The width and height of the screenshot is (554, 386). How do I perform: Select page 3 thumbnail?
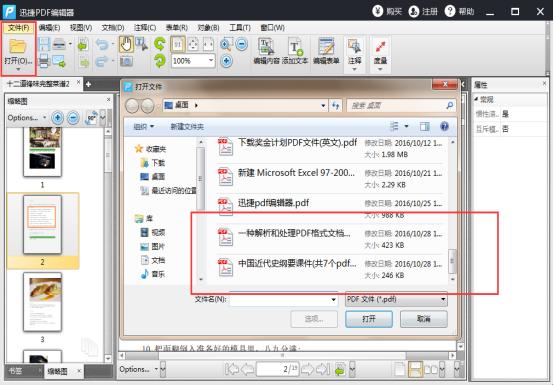click(42, 302)
